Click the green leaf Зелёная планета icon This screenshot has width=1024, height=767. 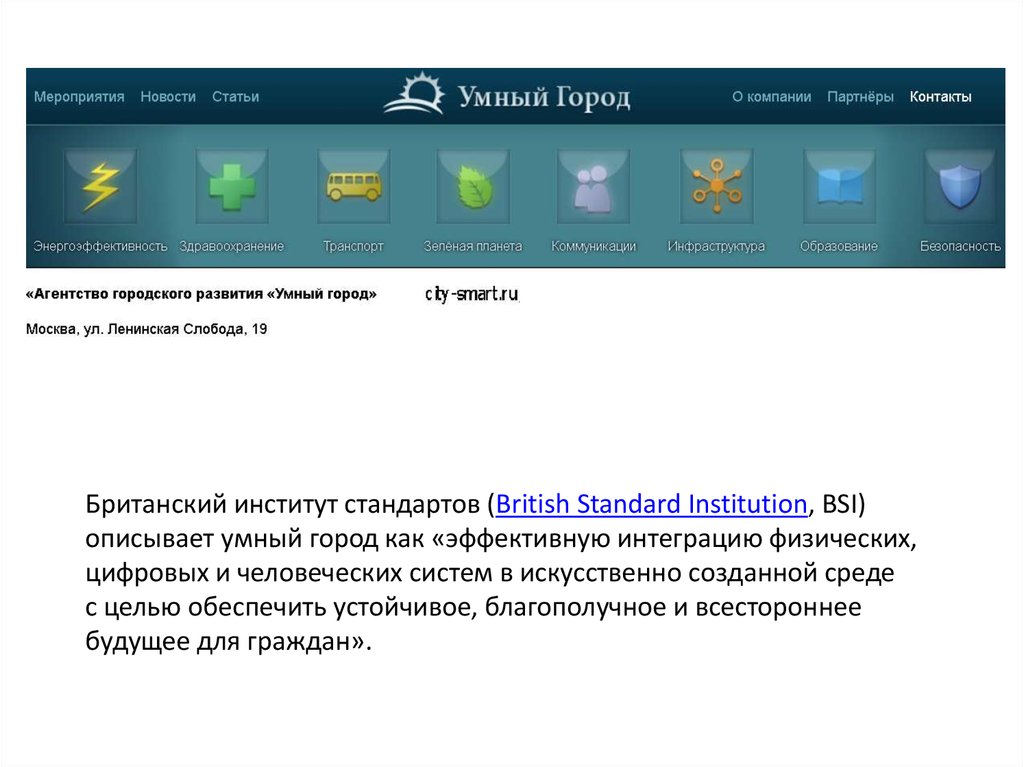[473, 186]
